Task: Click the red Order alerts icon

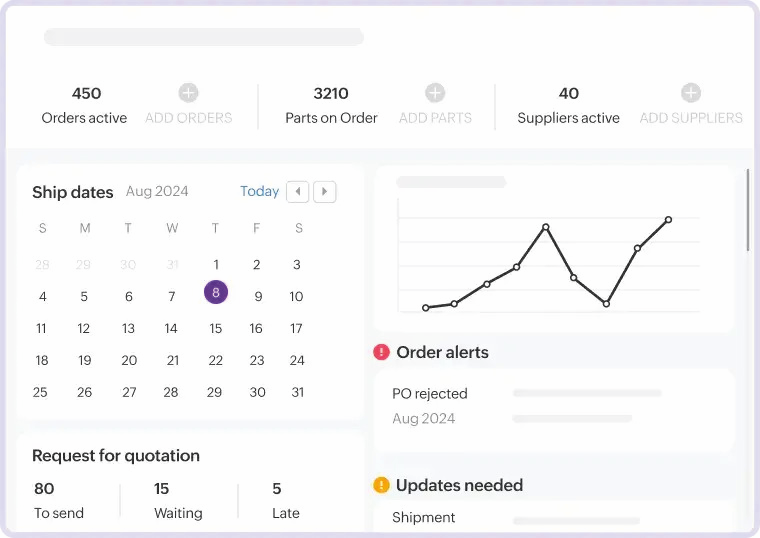Action: [x=381, y=352]
